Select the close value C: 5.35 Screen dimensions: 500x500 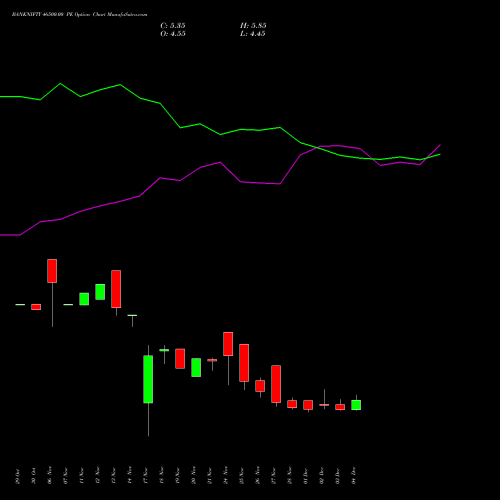[x=173, y=26]
